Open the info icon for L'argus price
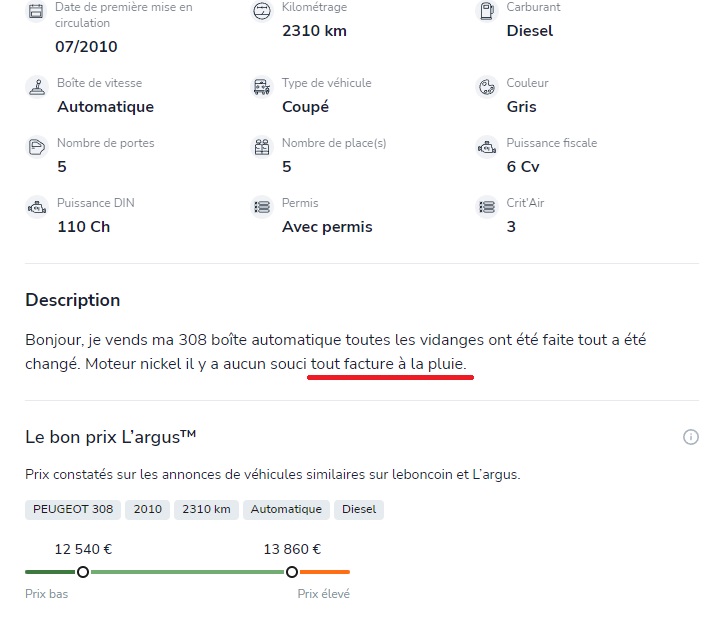 point(690,437)
